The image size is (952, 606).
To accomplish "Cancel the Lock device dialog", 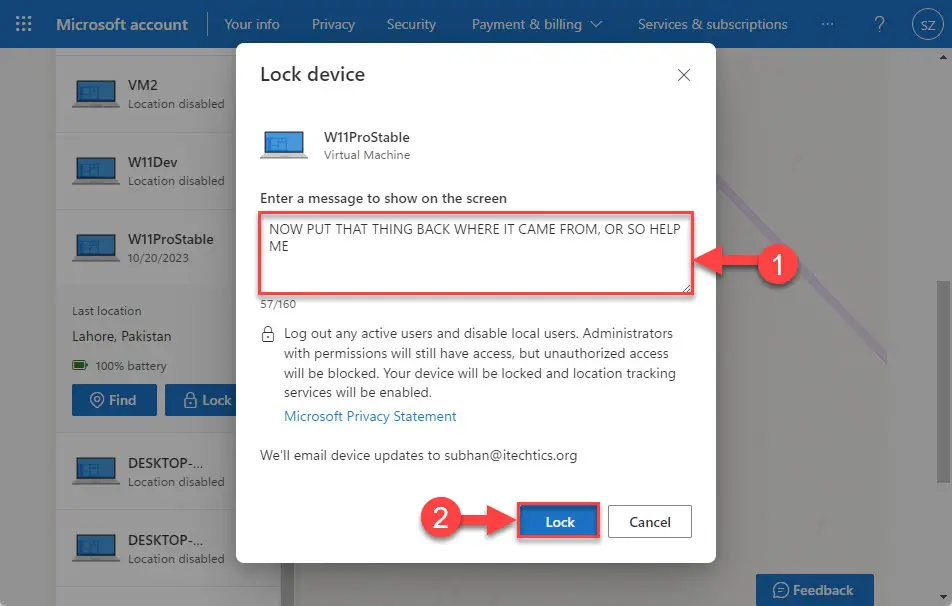I will [650, 522].
